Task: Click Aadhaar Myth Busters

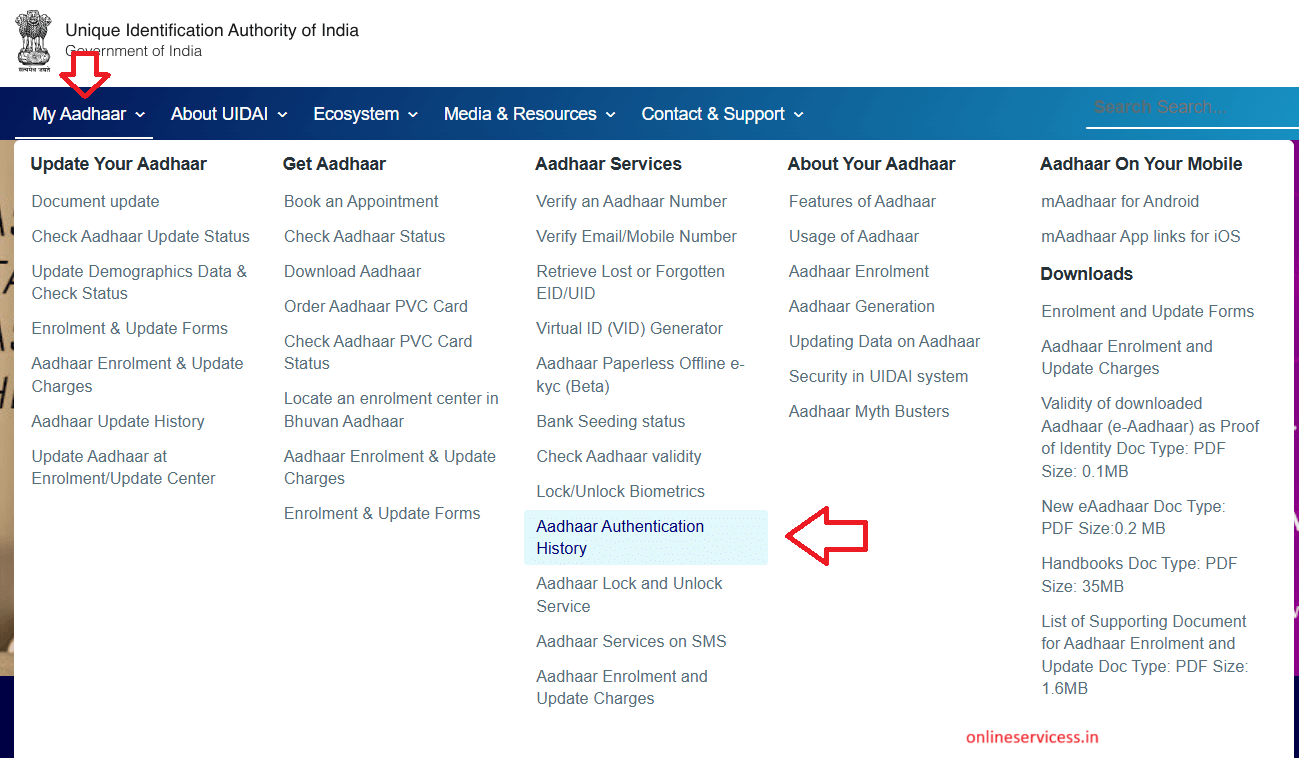Action: pyautogui.click(x=868, y=411)
